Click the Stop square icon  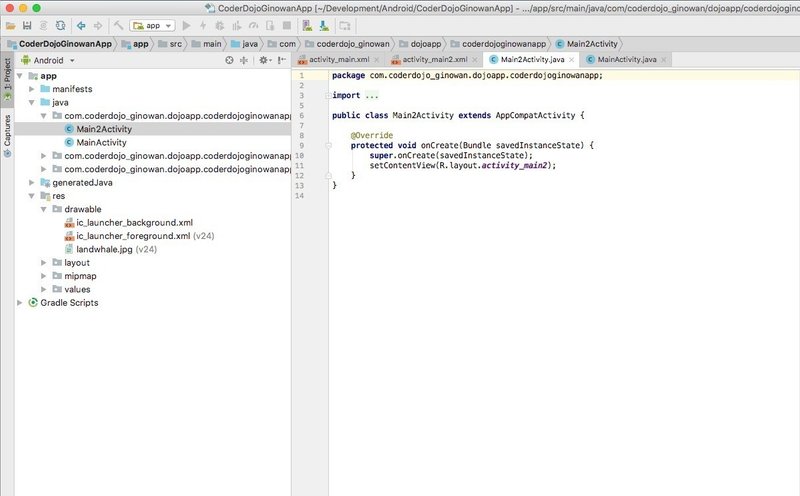pos(287,26)
